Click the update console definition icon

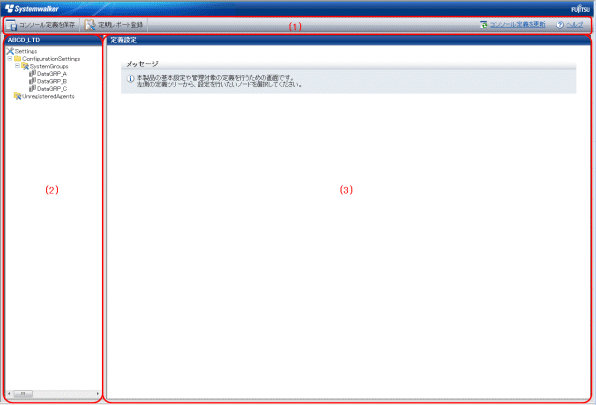[x=483, y=25]
